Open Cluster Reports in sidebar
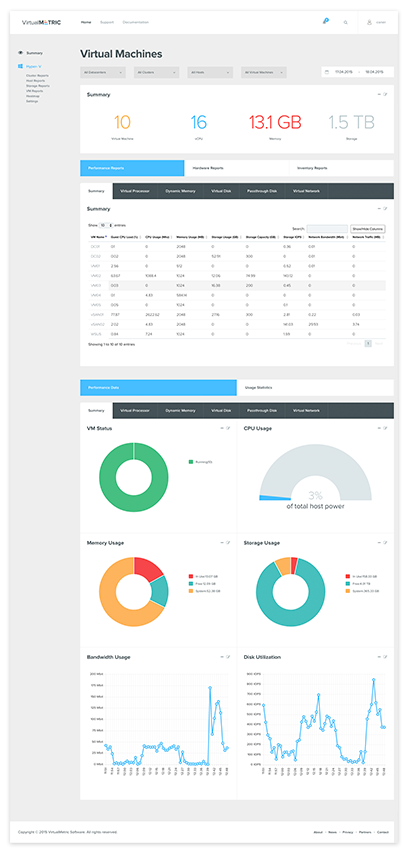 [x=37, y=75]
